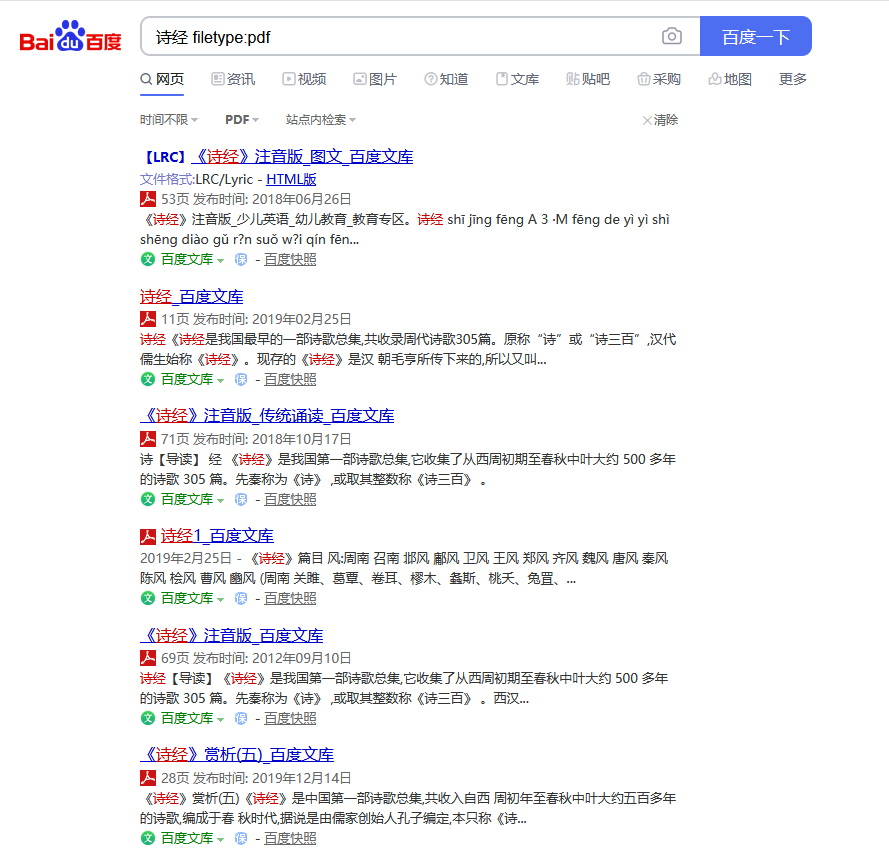Switch to the 资讯 tab
Viewport: 889px width, 852px height.
coord(233,79)
